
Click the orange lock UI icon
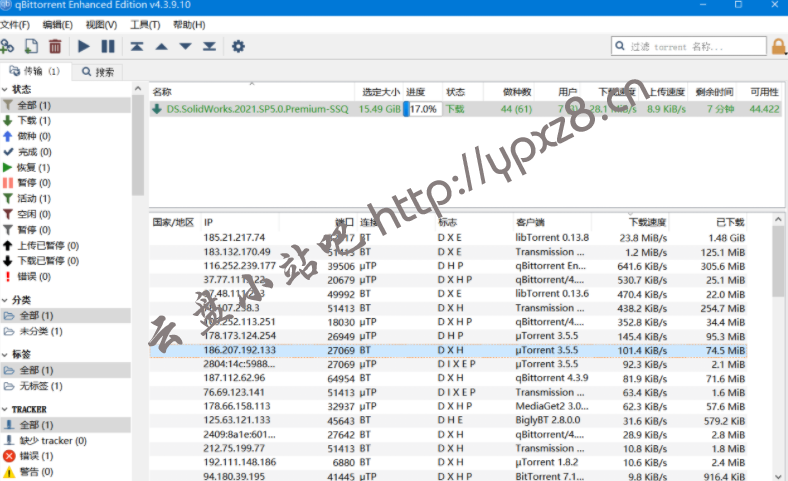[778, 46]
